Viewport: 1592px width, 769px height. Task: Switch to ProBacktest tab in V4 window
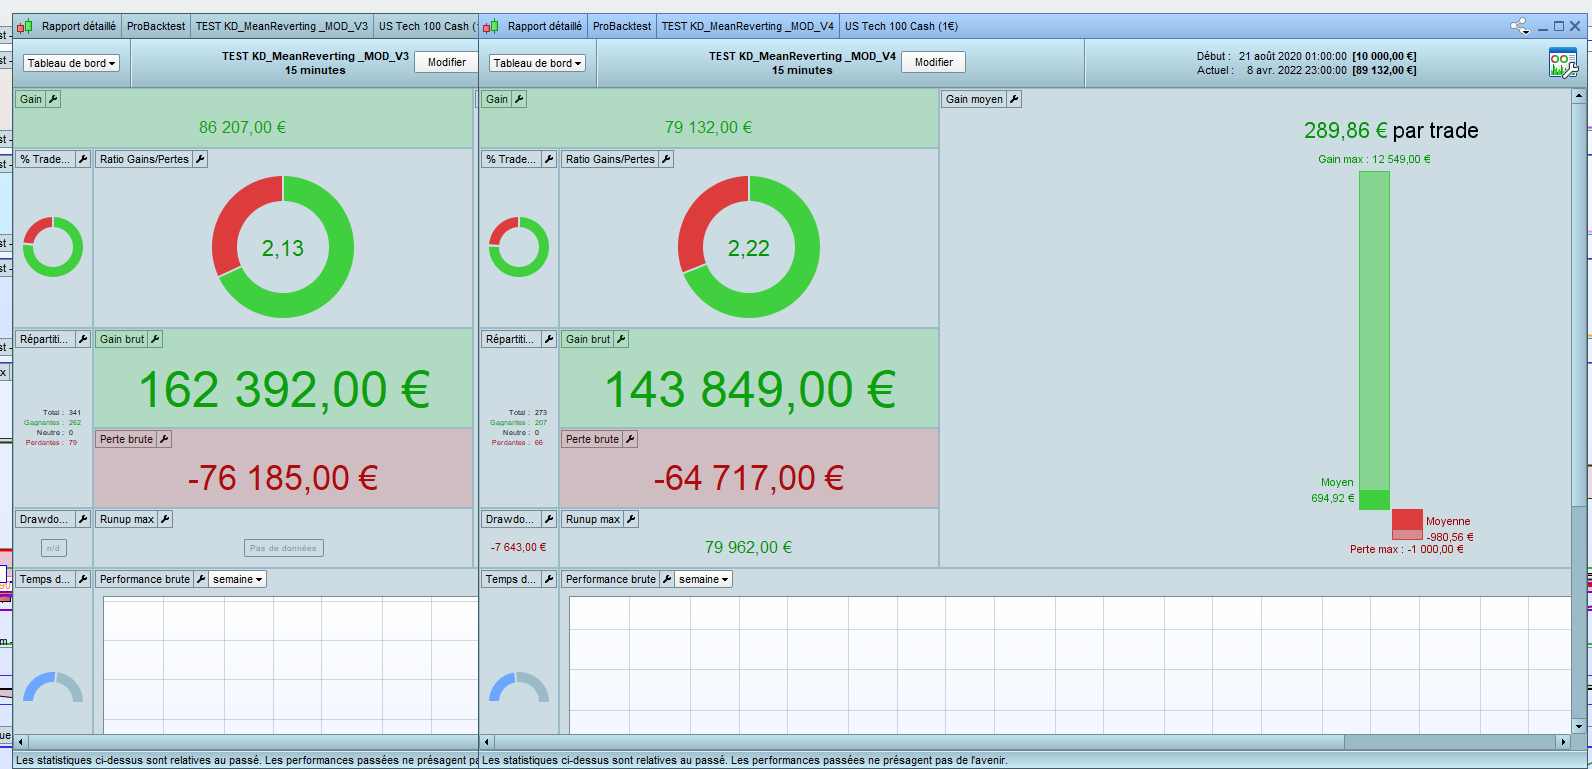coord(622,26)
